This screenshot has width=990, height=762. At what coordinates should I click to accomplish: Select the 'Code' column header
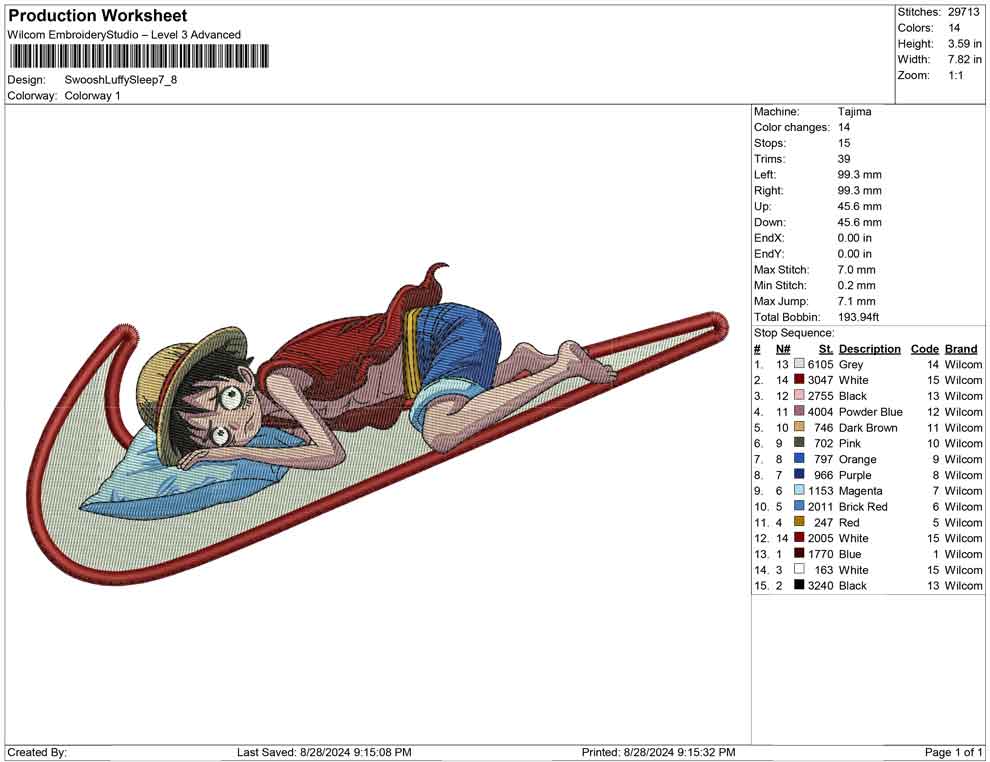coord(924,348)
